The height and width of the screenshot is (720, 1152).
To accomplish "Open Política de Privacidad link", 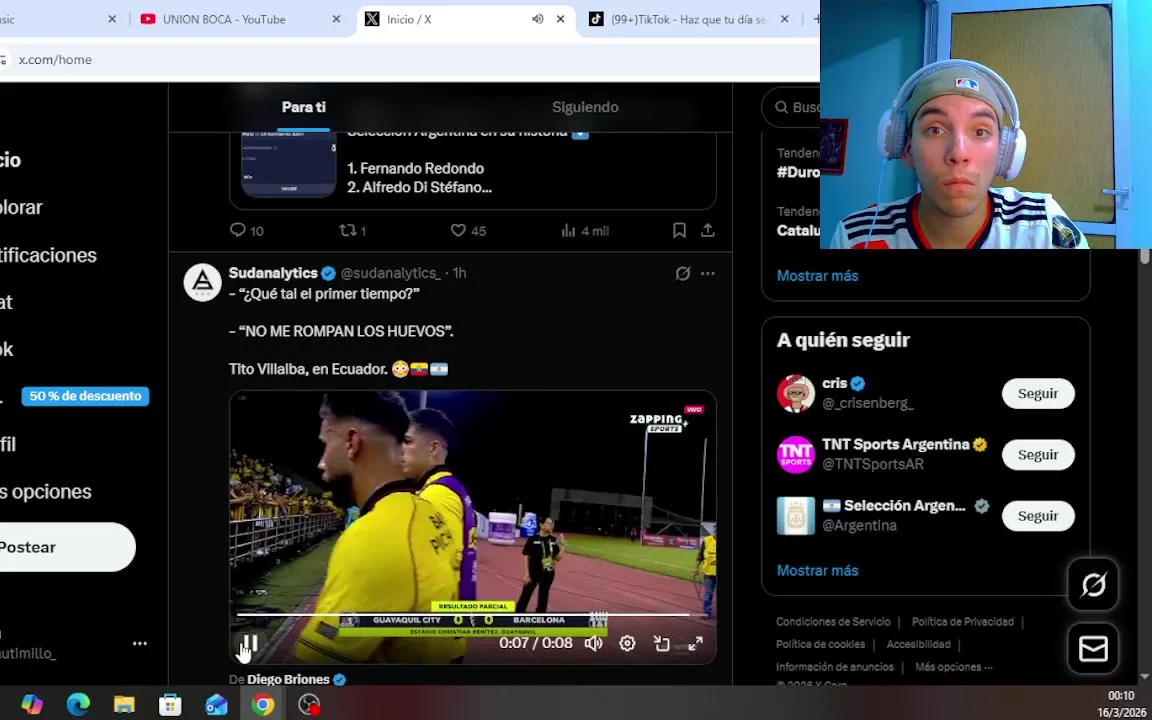I will (x=962, y=622).
